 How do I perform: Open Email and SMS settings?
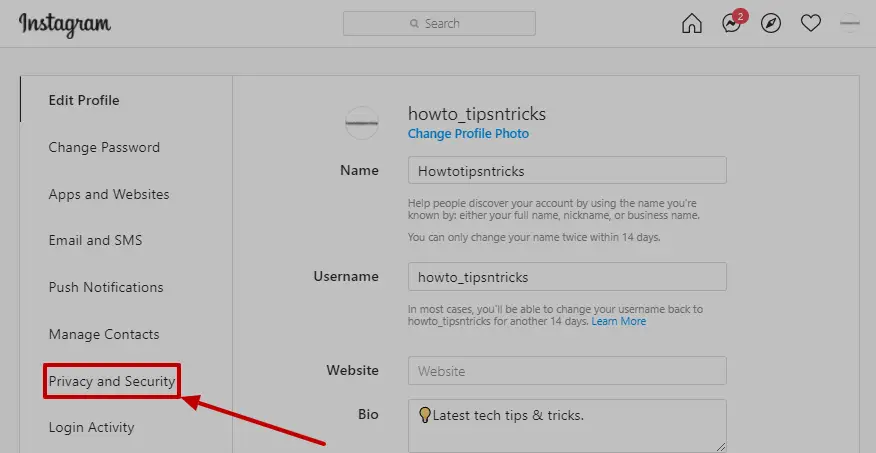pos(96,240)
